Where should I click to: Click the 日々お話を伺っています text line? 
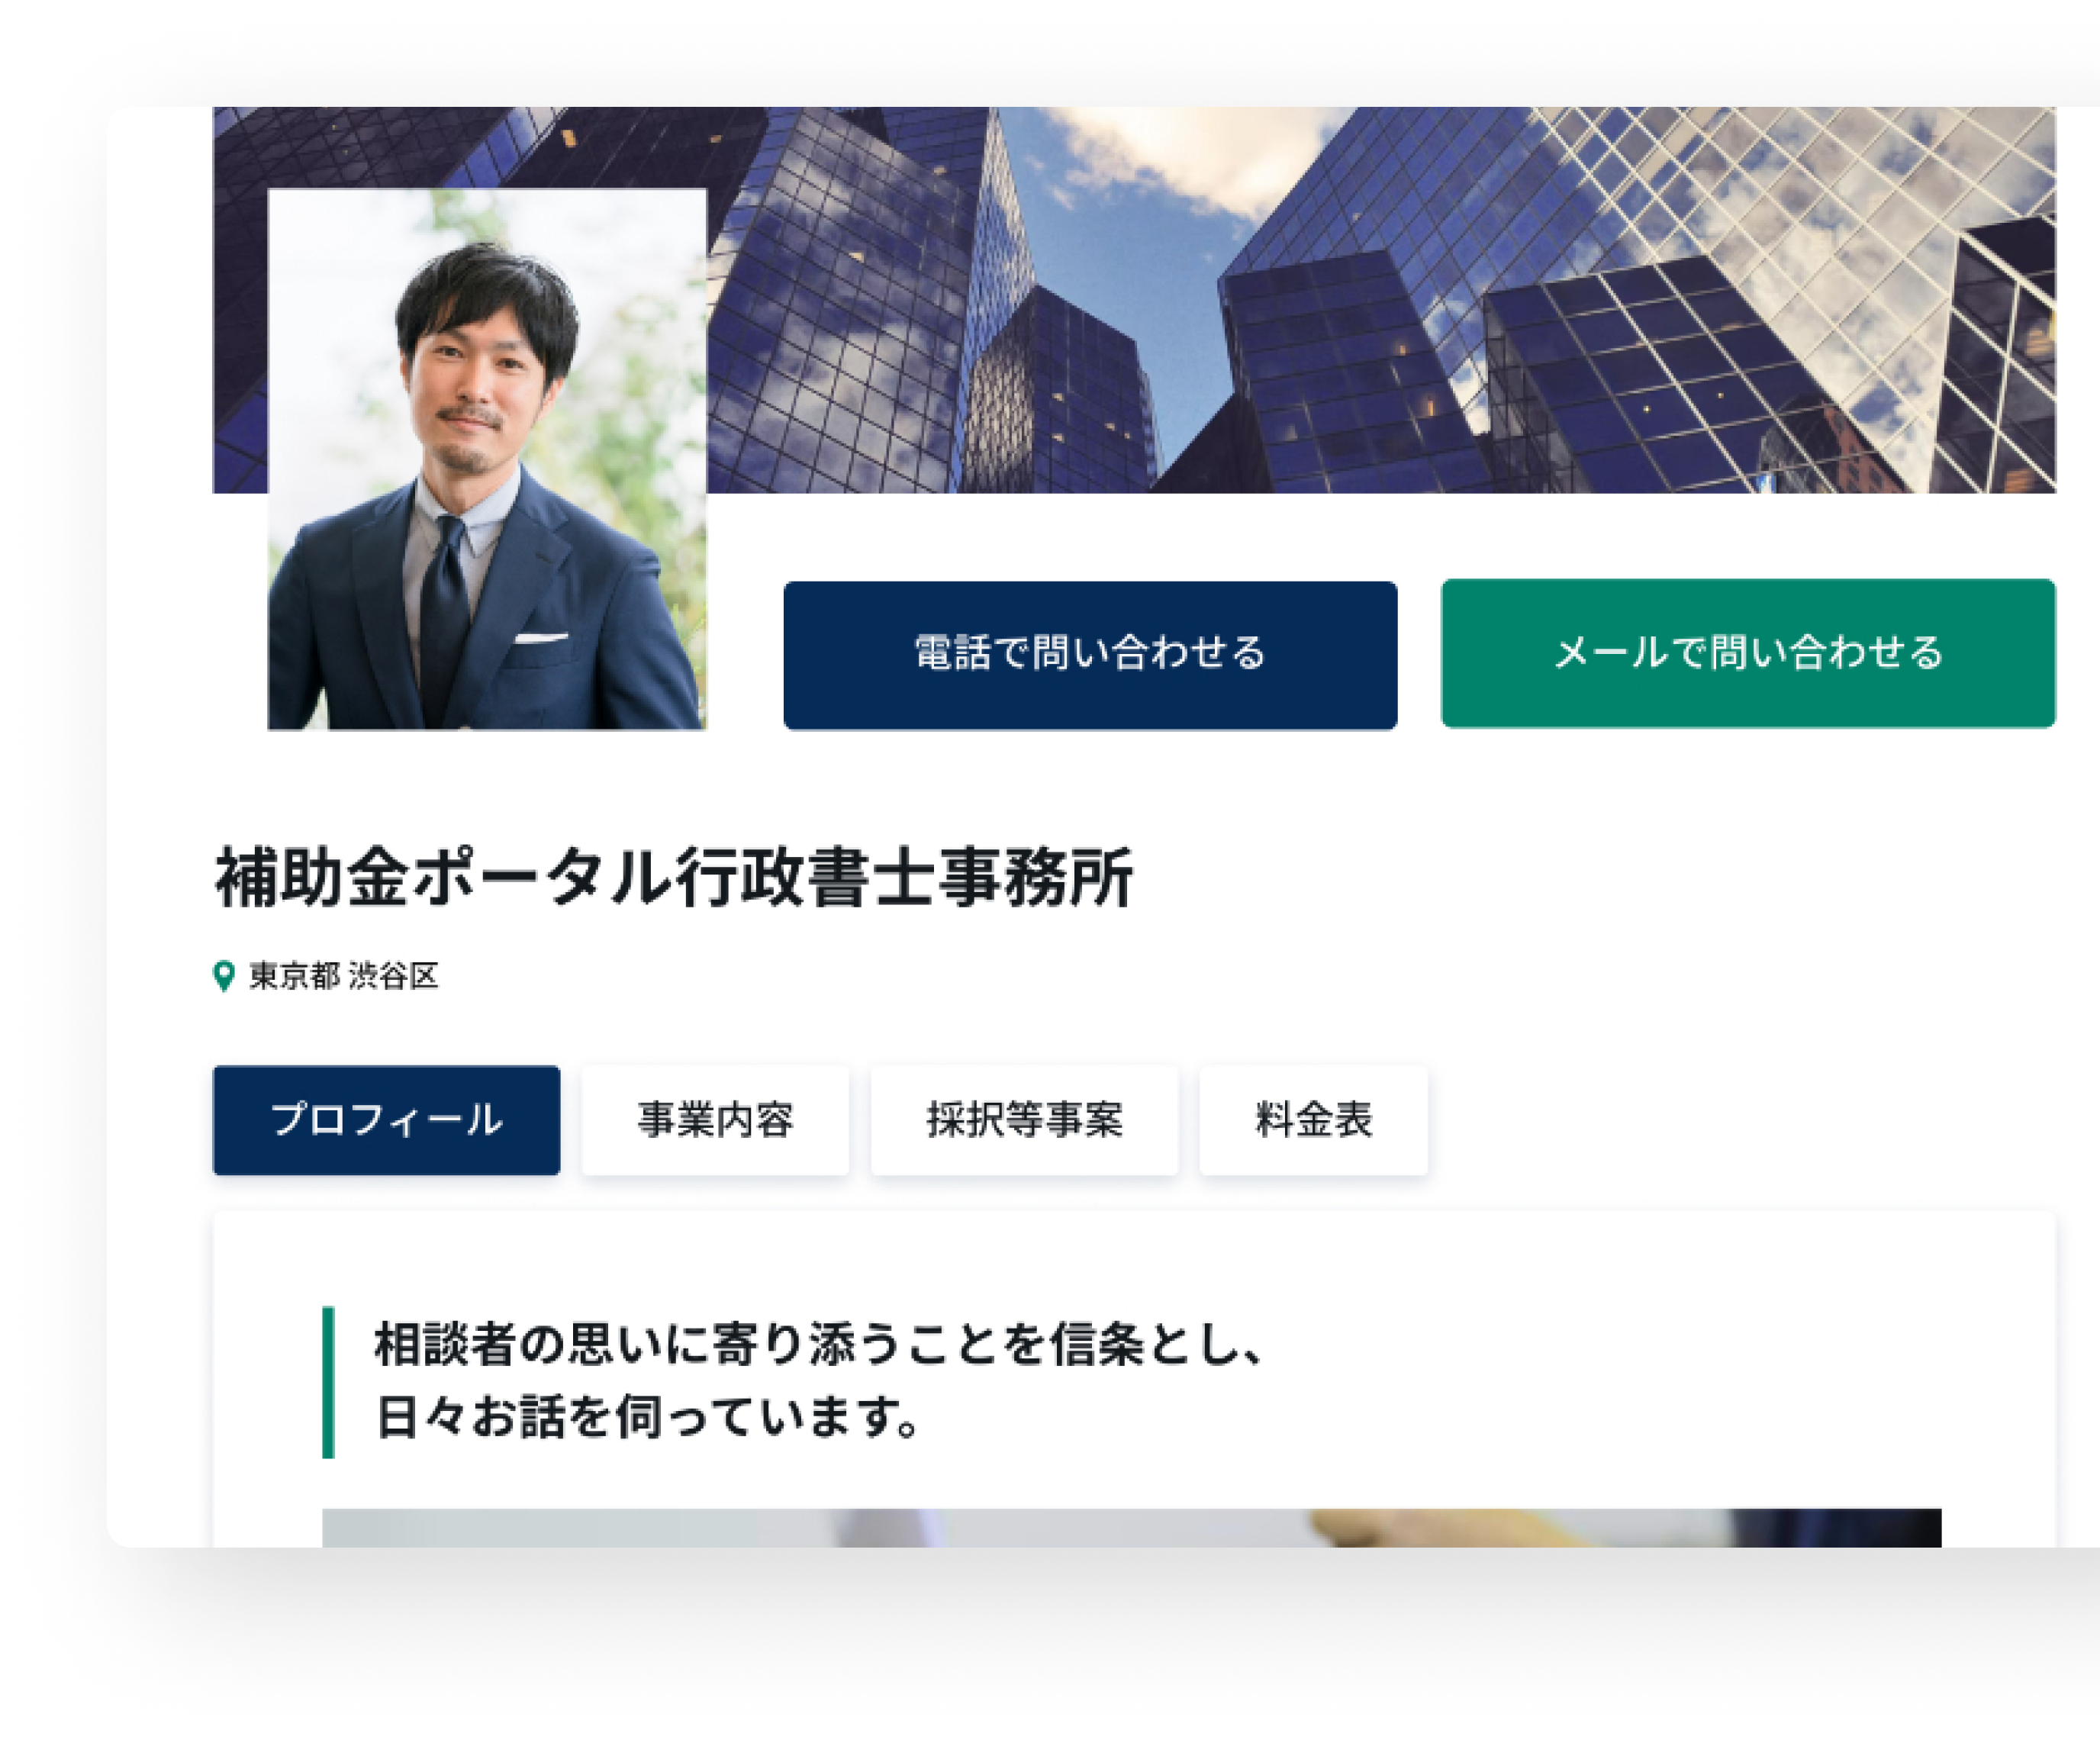point(647,1417)
